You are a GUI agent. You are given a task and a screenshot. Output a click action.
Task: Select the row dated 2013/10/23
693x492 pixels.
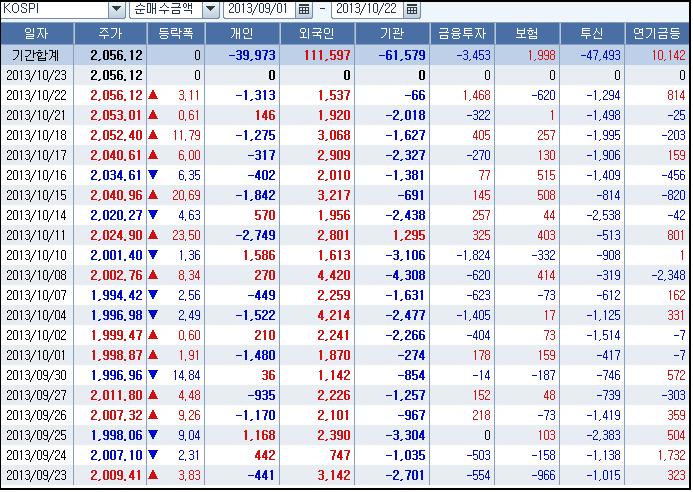tap(345, 76)
